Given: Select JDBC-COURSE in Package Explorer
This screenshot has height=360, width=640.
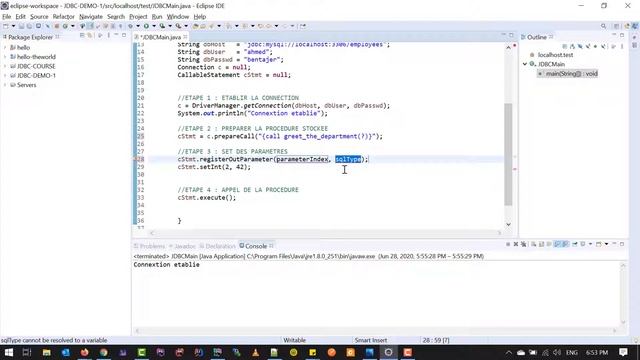Looking at the screenshot, I should tap(36, 66).
